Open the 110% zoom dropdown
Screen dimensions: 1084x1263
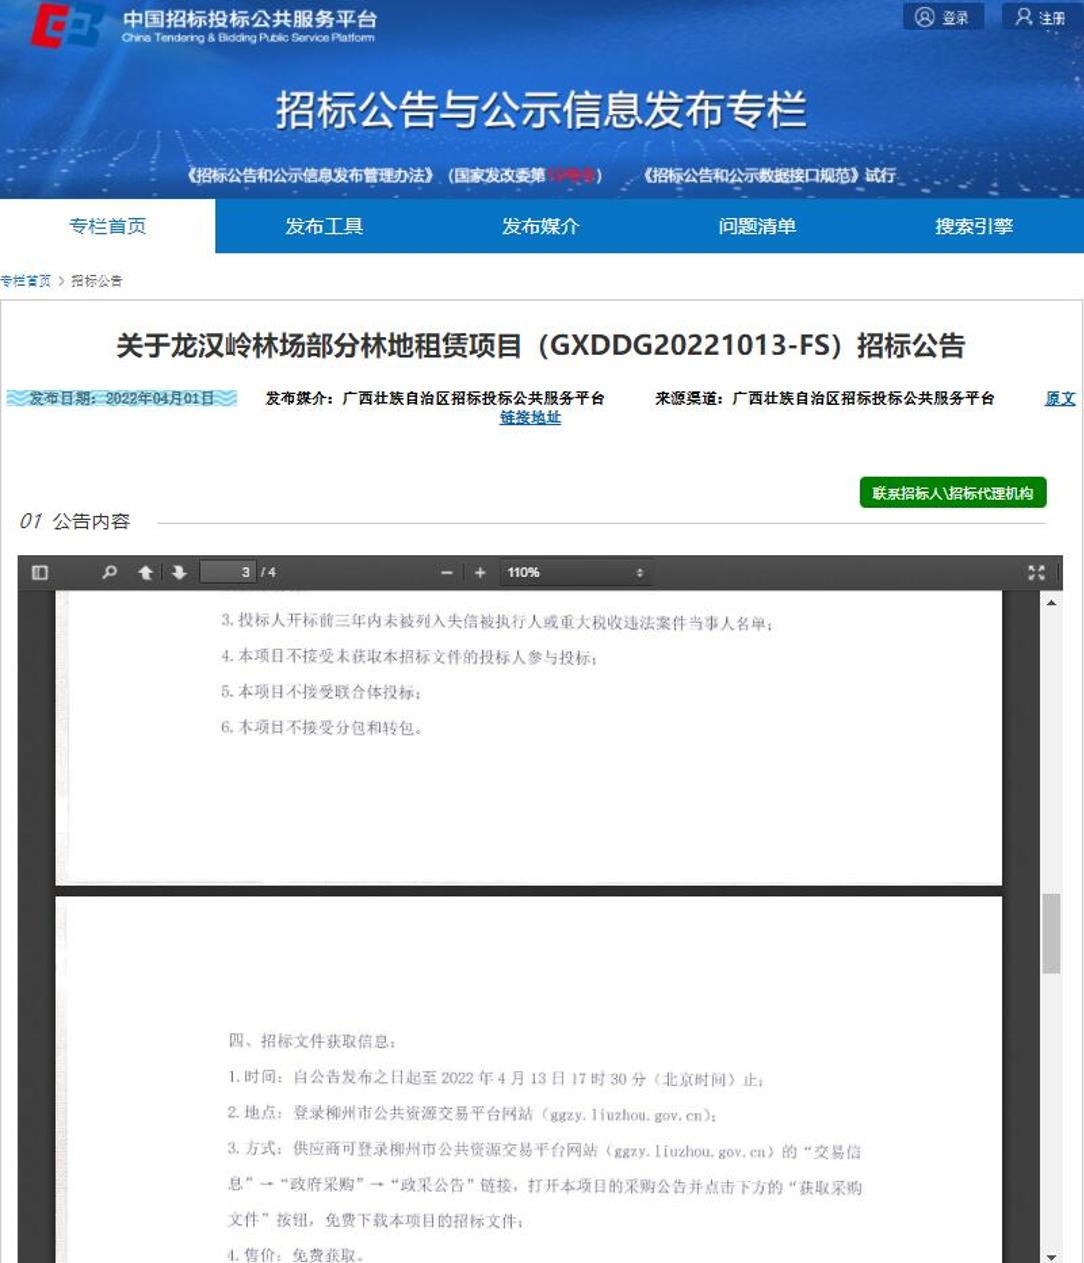coord(575,572)
